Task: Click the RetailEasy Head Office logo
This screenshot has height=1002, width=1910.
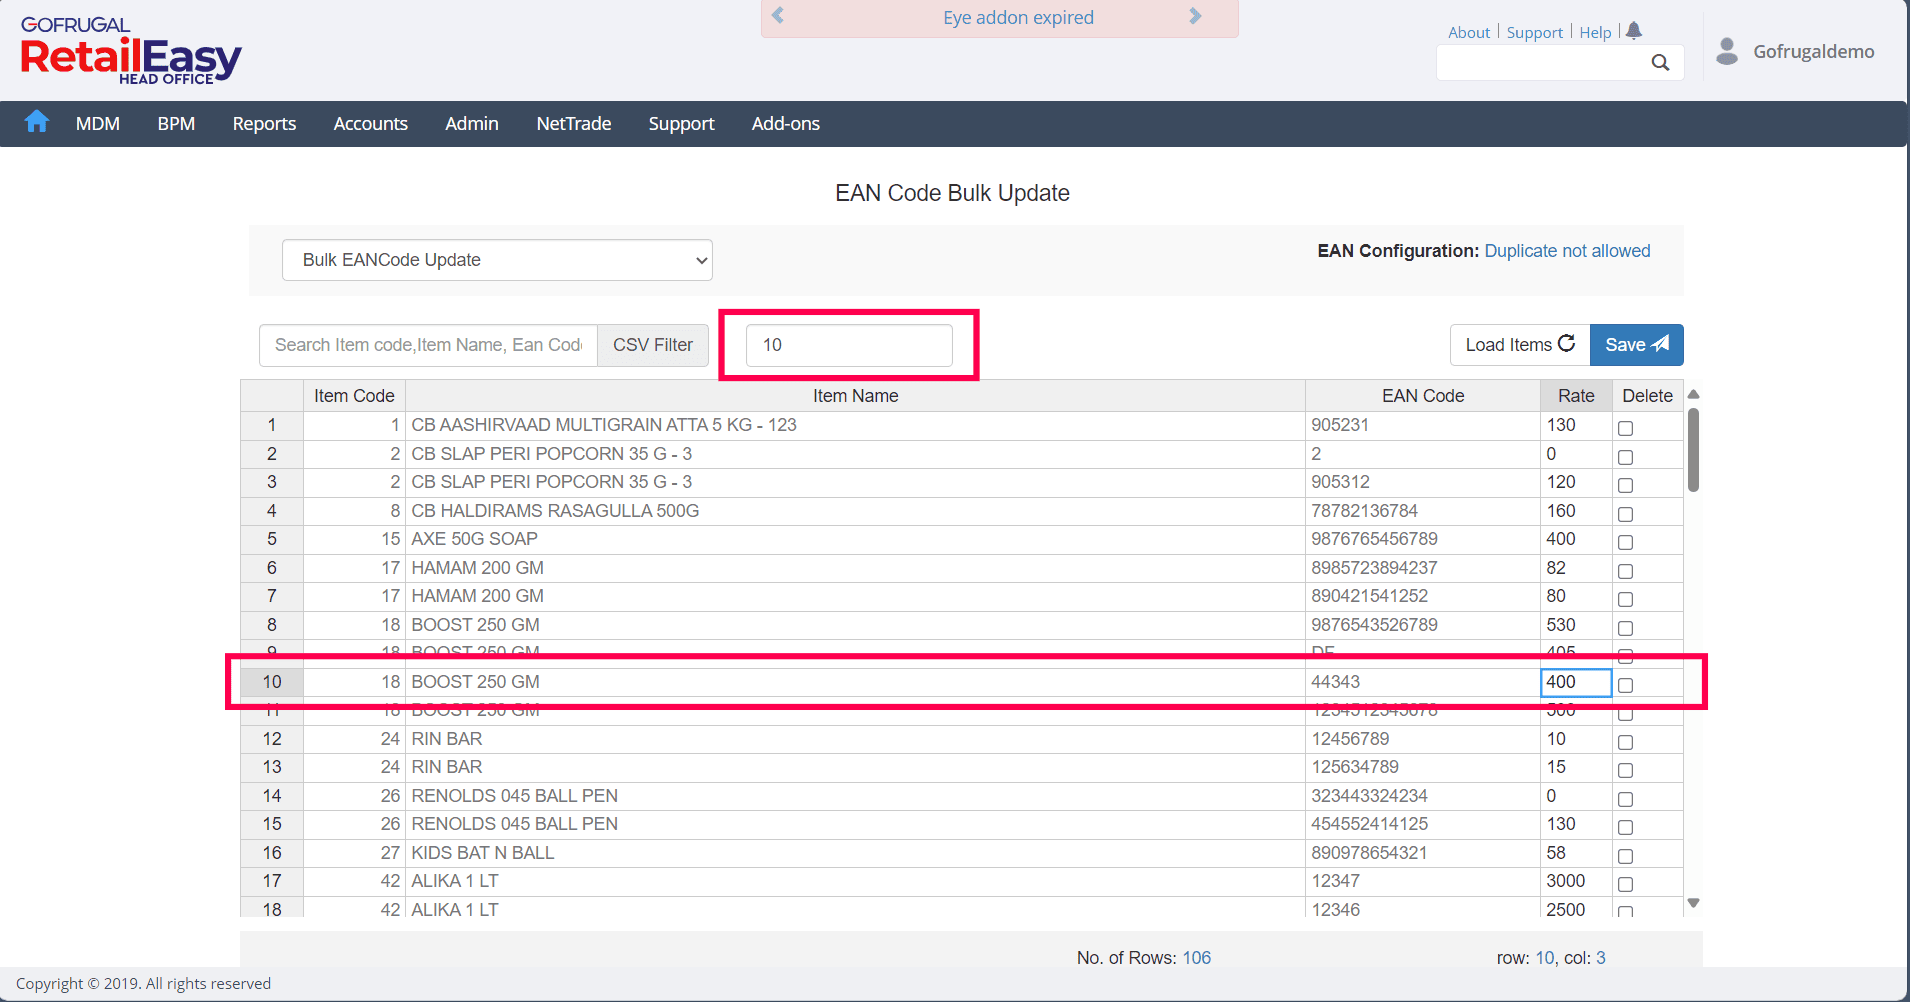Action: (131, 50)
